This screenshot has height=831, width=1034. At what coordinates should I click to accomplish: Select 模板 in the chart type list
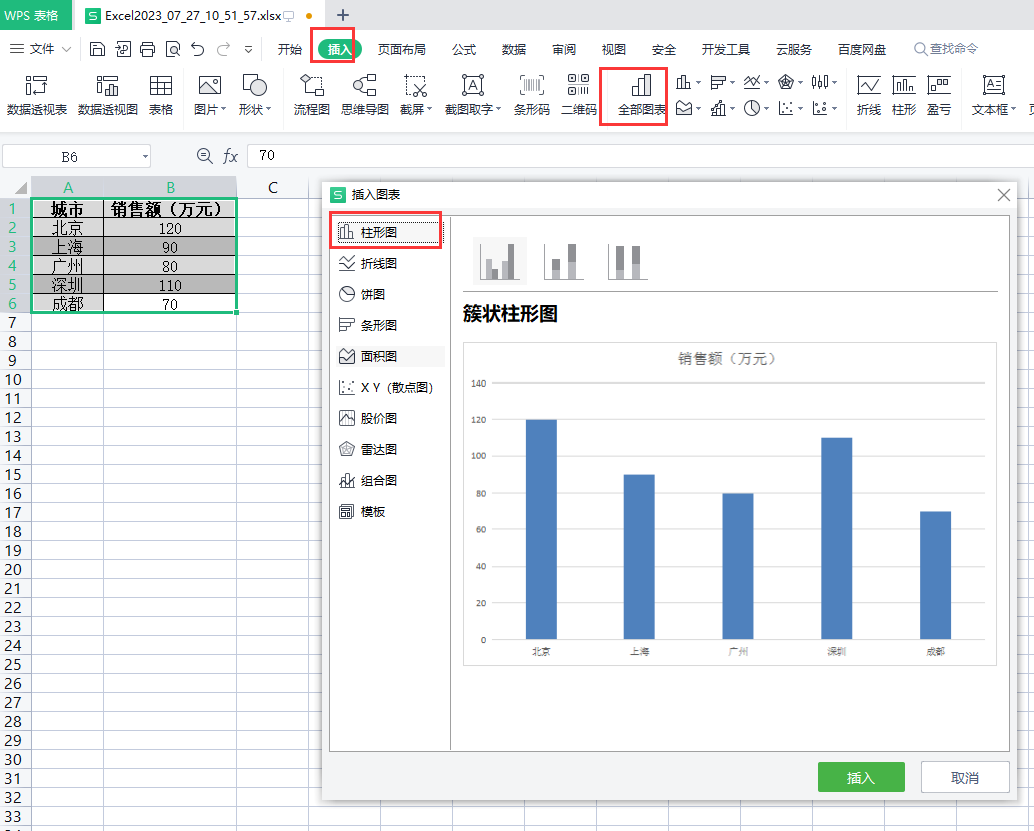tap(388, 512)
